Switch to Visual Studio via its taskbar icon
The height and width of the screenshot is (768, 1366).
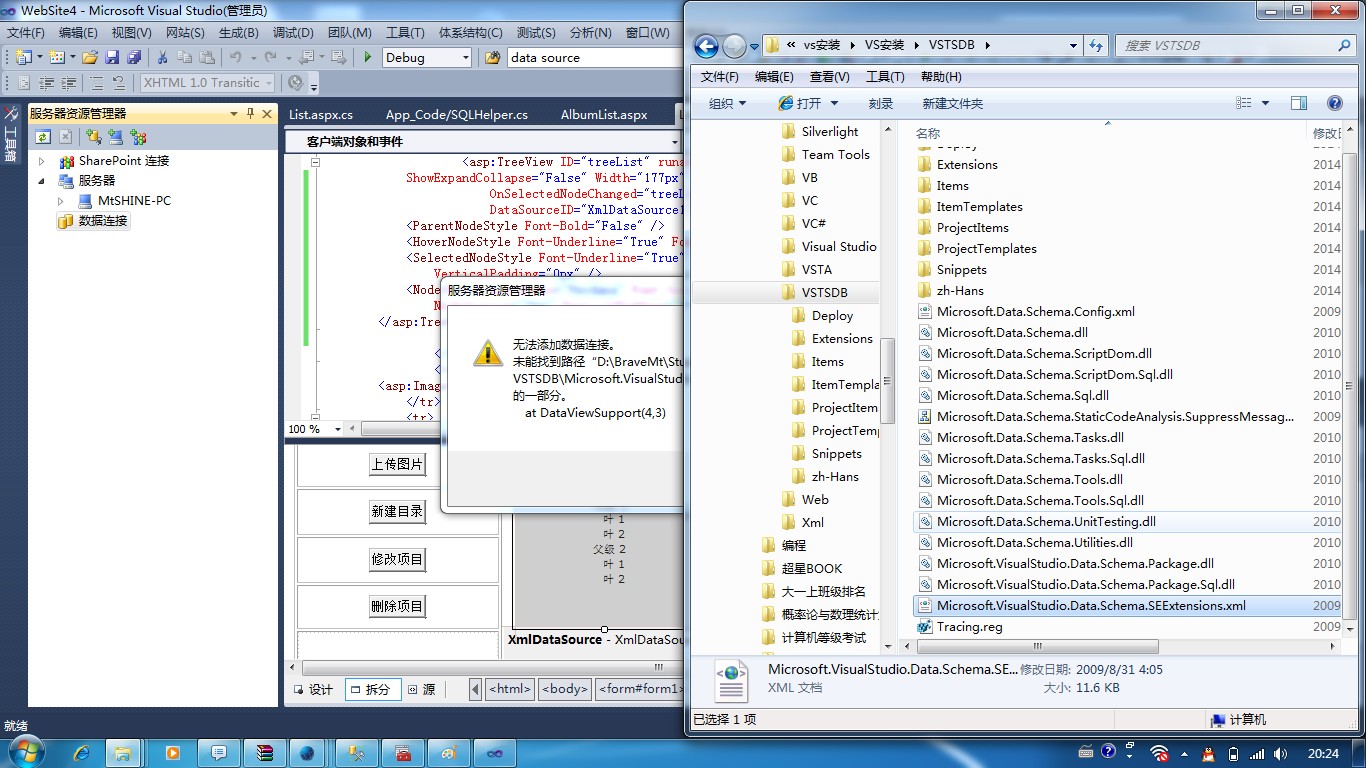click(494, 752)
